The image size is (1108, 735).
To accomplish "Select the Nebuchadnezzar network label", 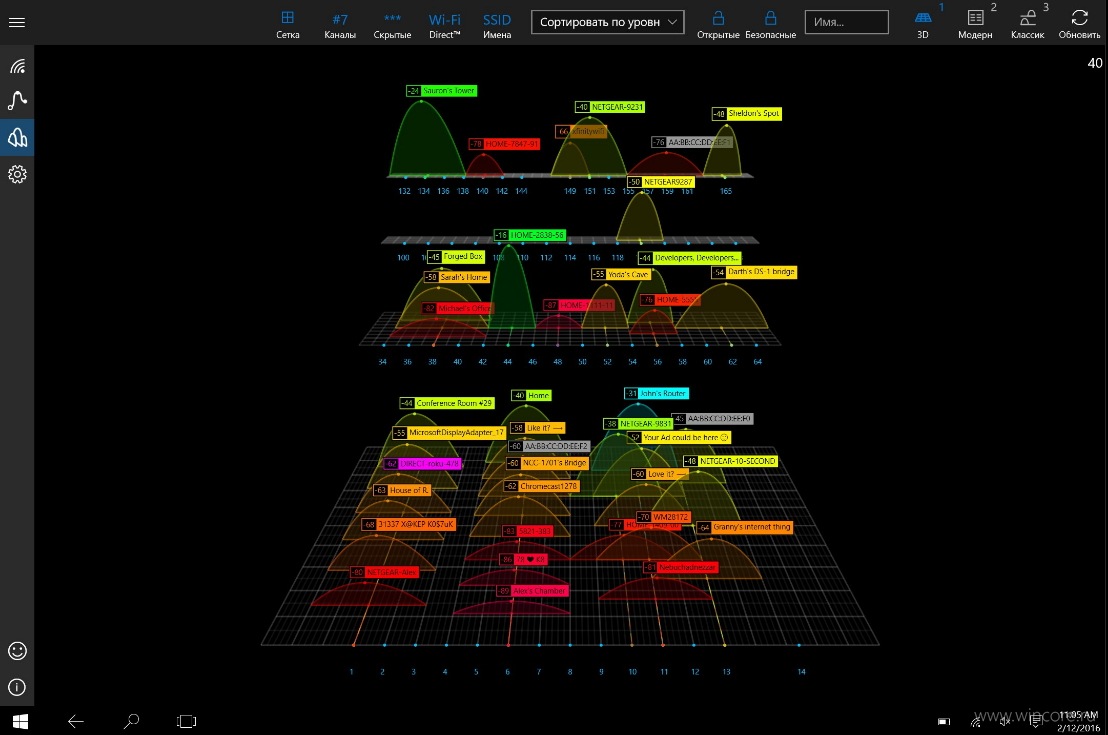I will click(680, 568).
